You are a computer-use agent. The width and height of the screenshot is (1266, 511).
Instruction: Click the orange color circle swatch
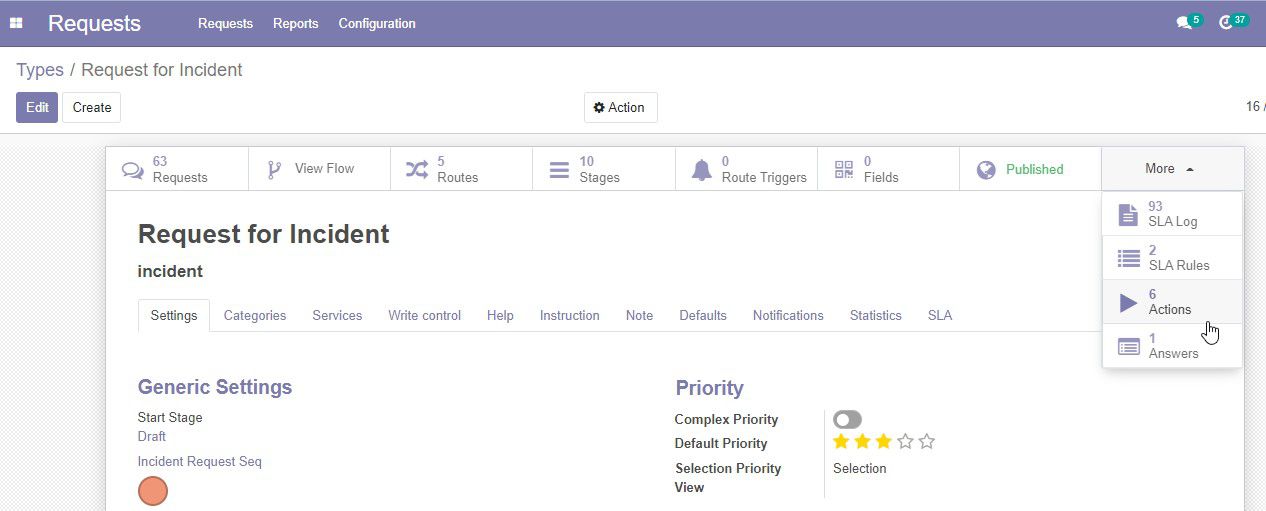pos(153,491)
